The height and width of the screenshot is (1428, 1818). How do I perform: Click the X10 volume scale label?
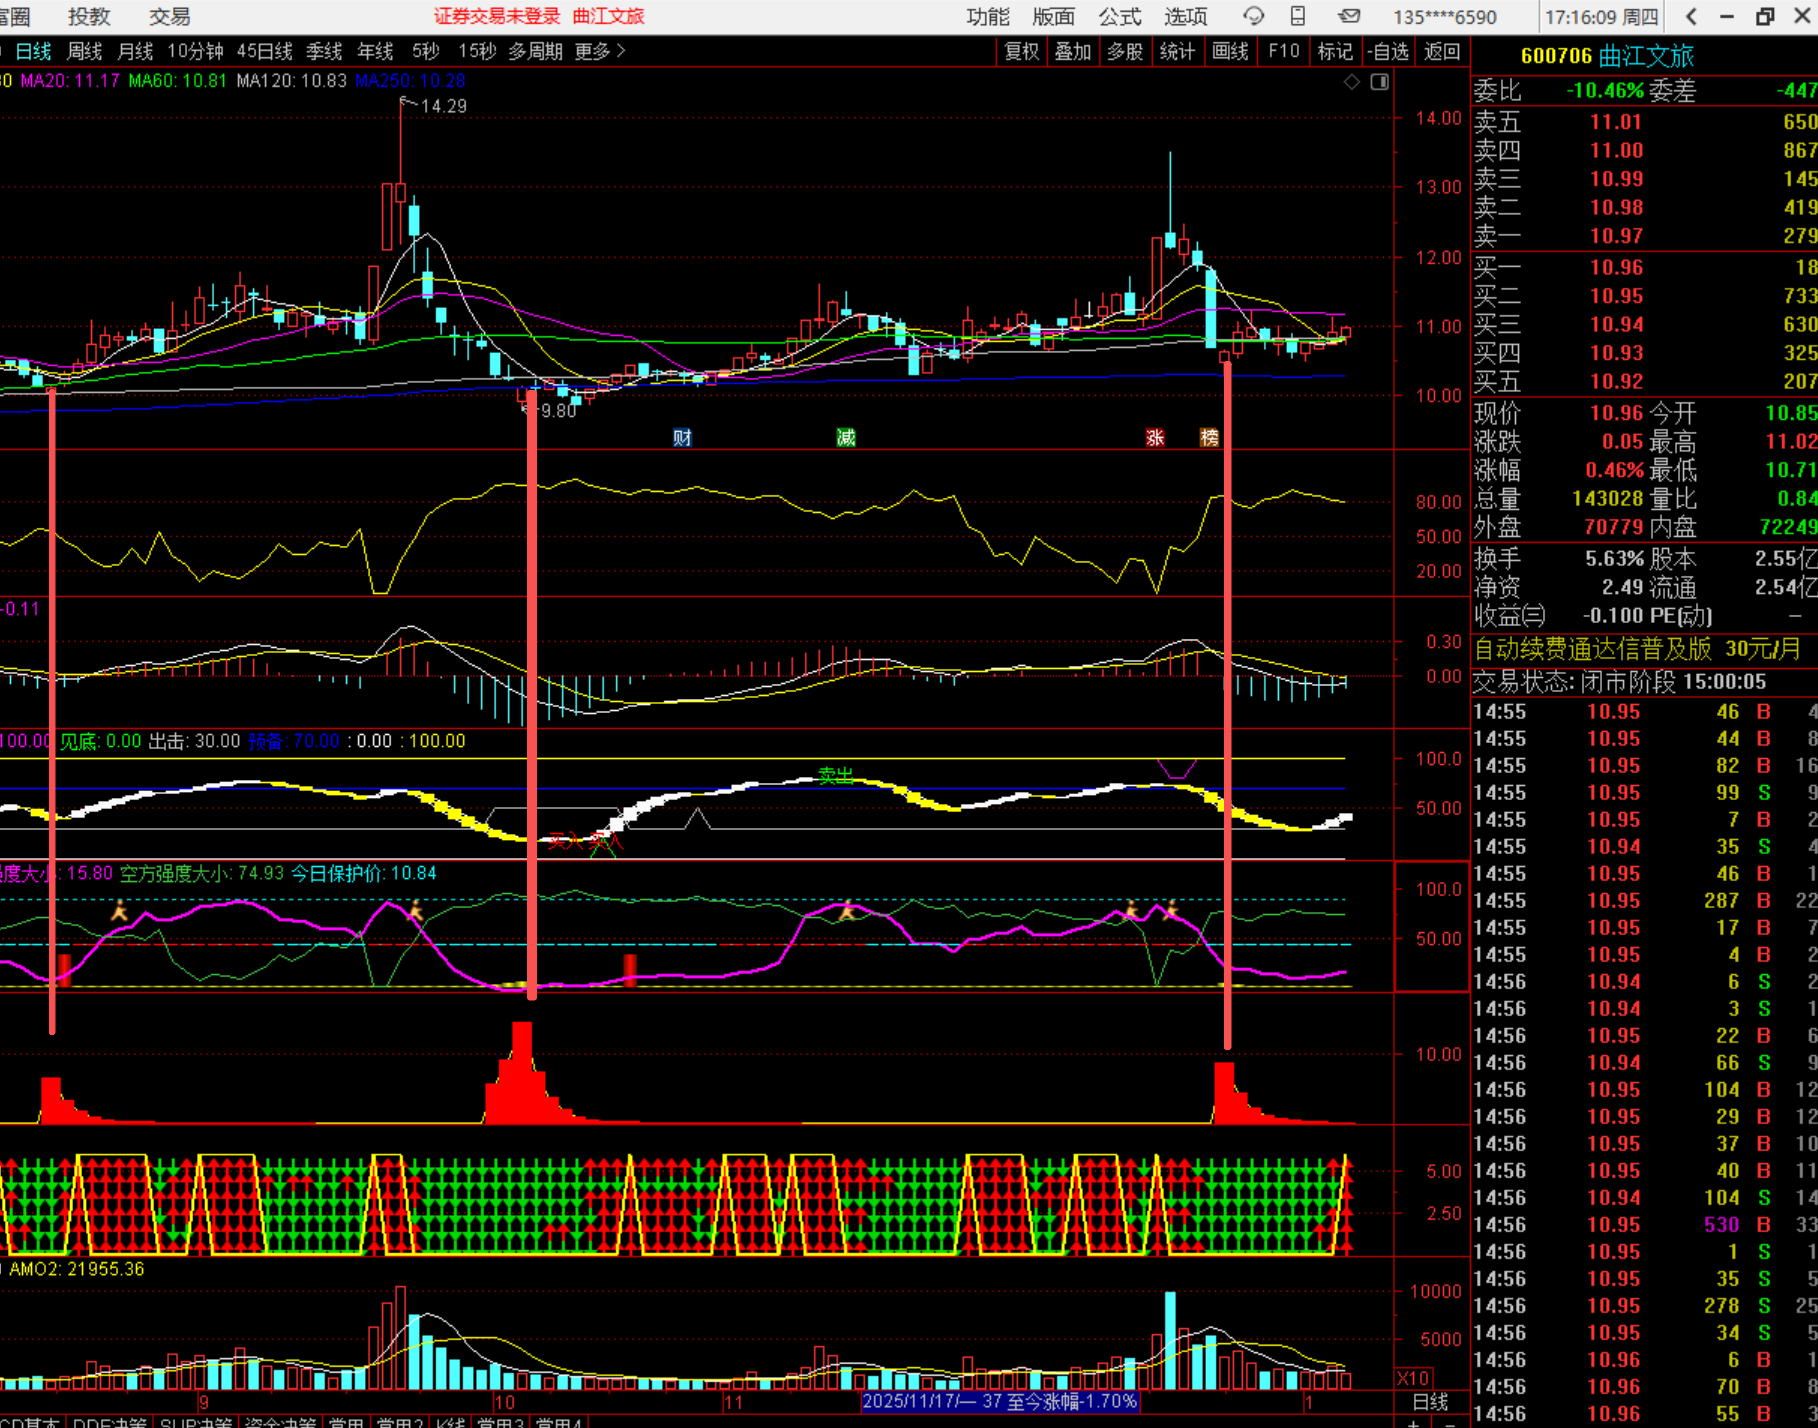tap(1412, 1378)
